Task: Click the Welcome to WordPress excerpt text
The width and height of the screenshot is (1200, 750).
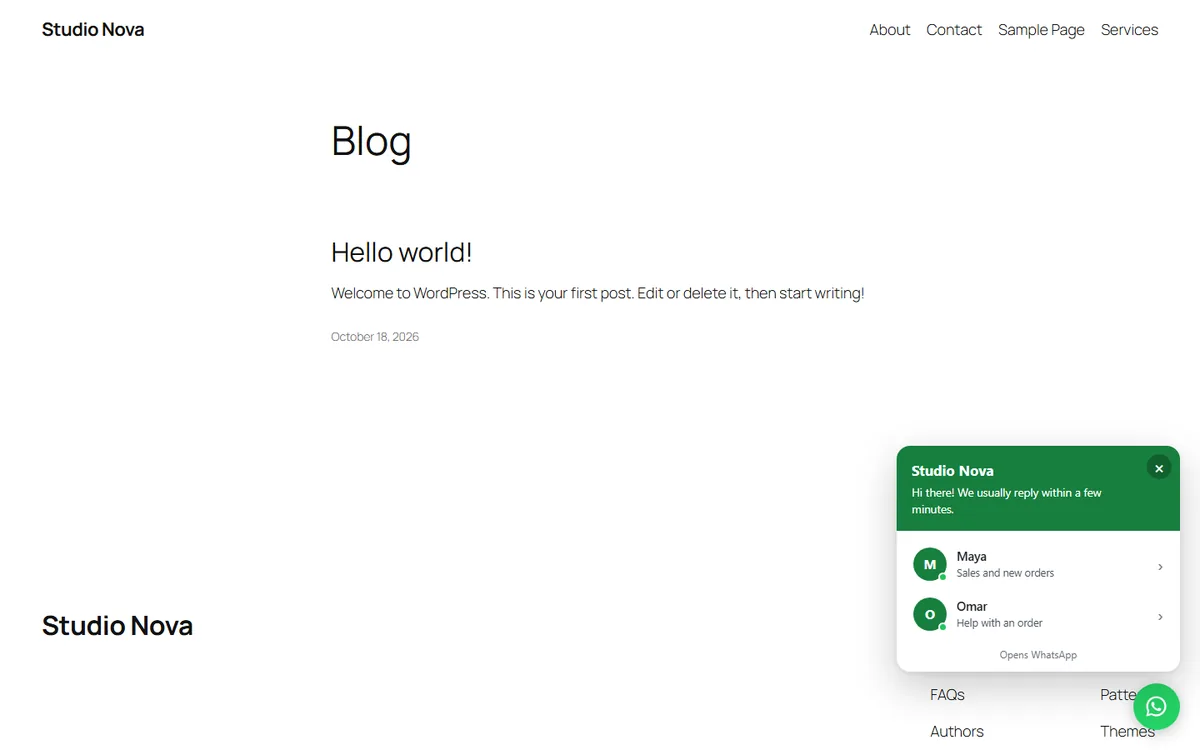Action: (x=597, y=293)
